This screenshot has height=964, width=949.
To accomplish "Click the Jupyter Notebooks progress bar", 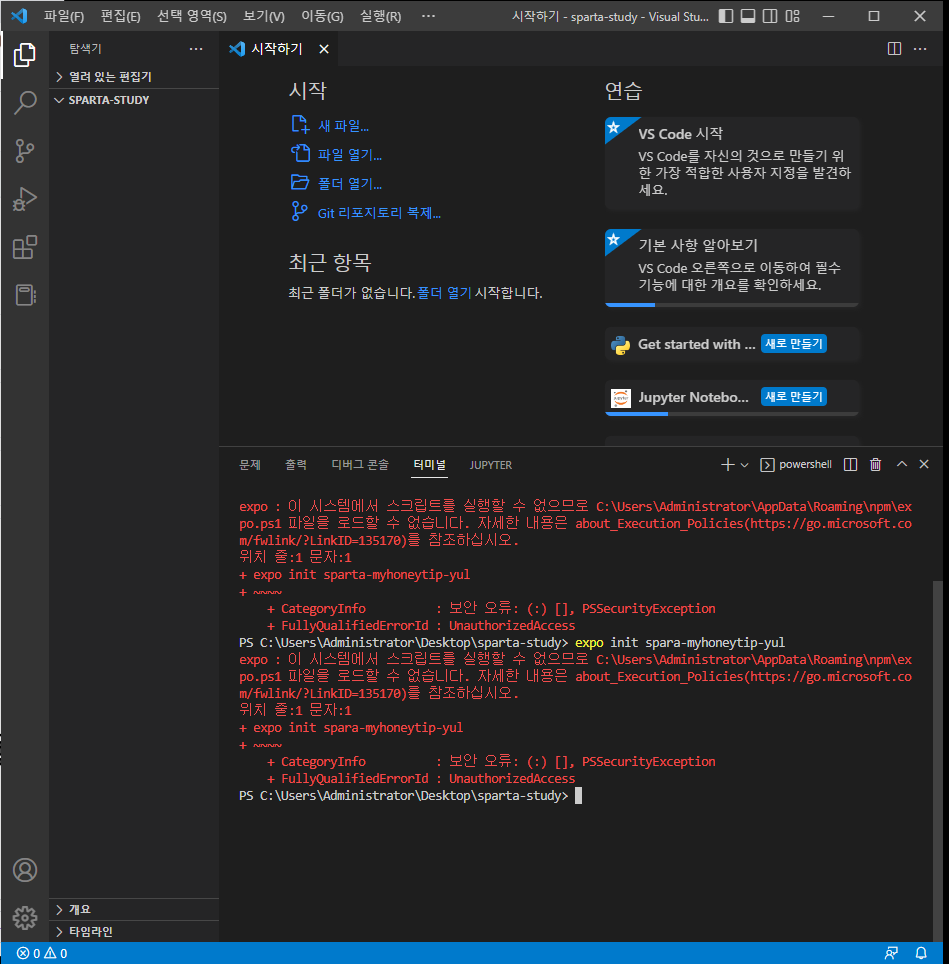I will [x=732, y=414].
